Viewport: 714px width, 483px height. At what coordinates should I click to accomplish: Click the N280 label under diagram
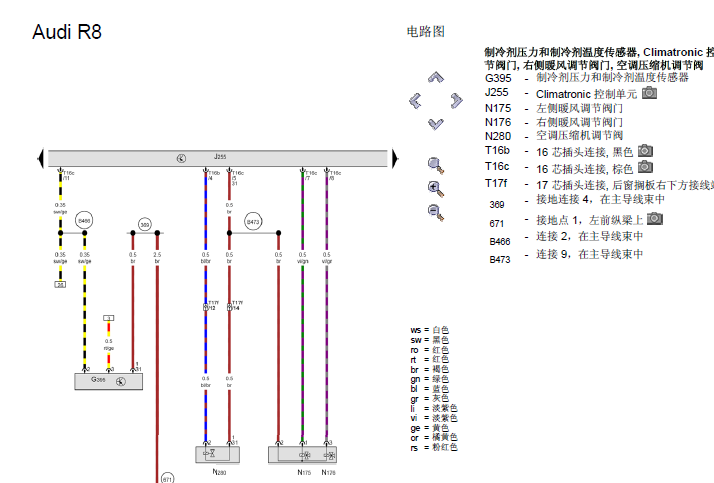coord(219,472)
